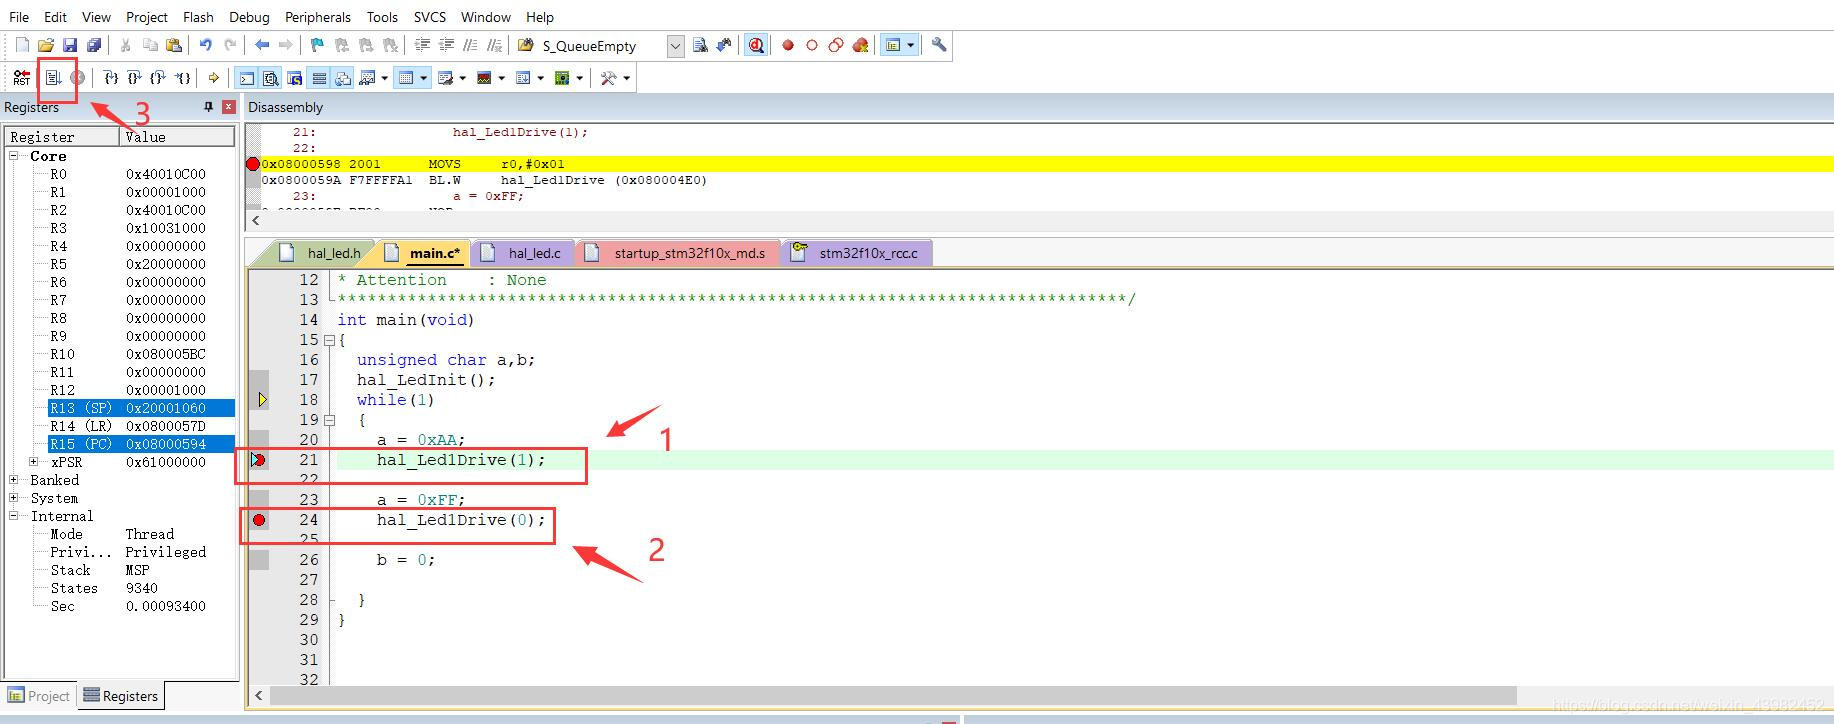Select the R15 (PC) register row

(x=141, y=444)
